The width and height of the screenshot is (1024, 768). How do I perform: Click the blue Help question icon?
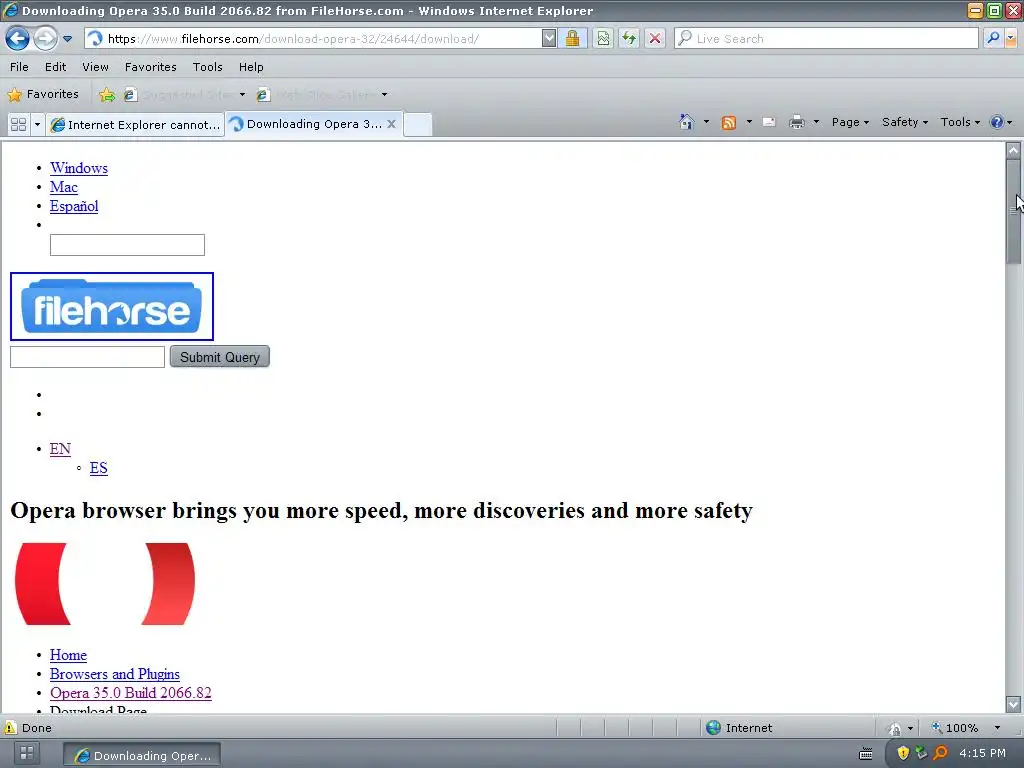(x=997, y=122)
